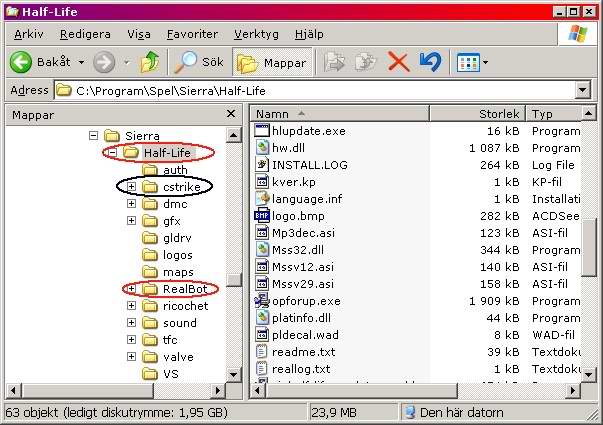This screenshot has width=603, height=425.
Task: Open the Redigera menu
Action: click(x=85, y=34)
